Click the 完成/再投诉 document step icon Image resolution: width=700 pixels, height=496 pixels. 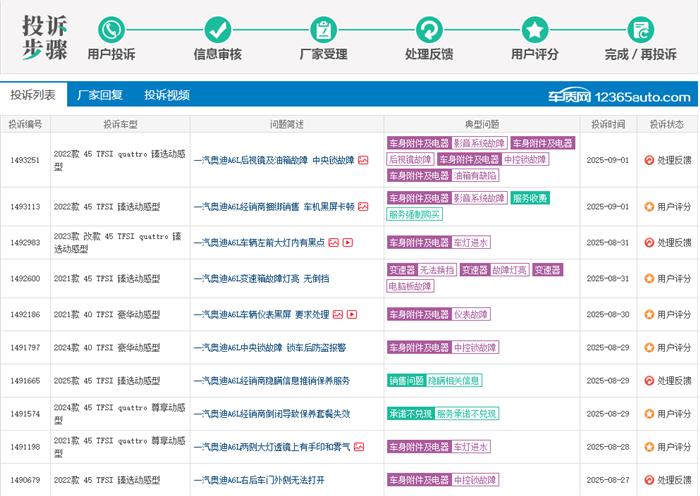coord(641,30)
